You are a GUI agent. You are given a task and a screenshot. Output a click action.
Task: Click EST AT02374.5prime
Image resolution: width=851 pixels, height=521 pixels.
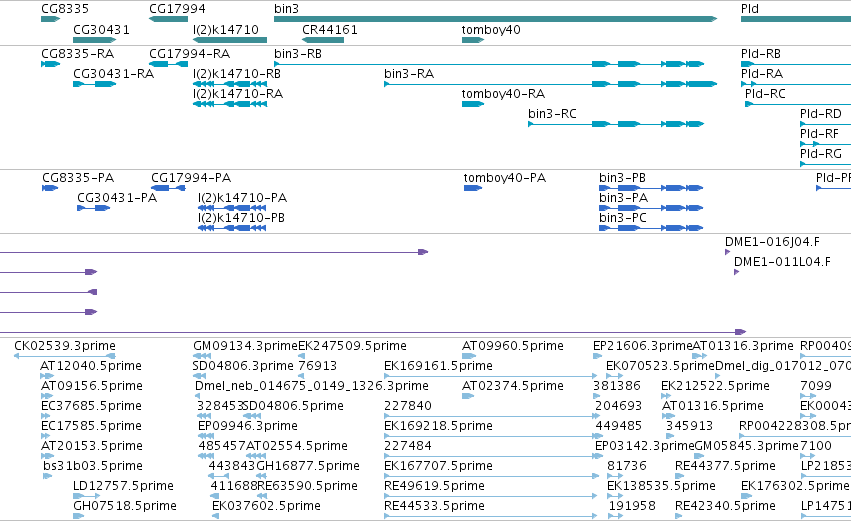512,386
